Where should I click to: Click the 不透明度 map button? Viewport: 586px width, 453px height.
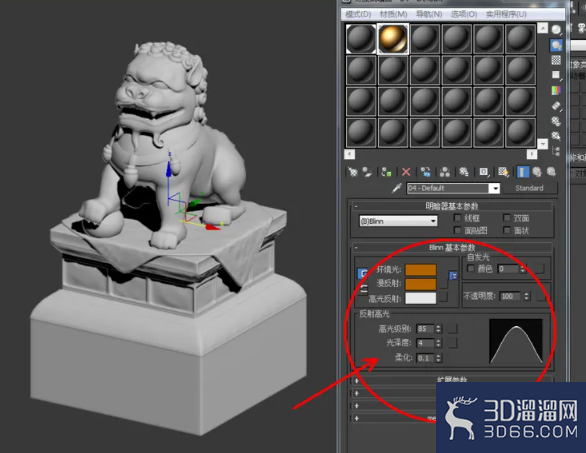(x=541, y=296)
